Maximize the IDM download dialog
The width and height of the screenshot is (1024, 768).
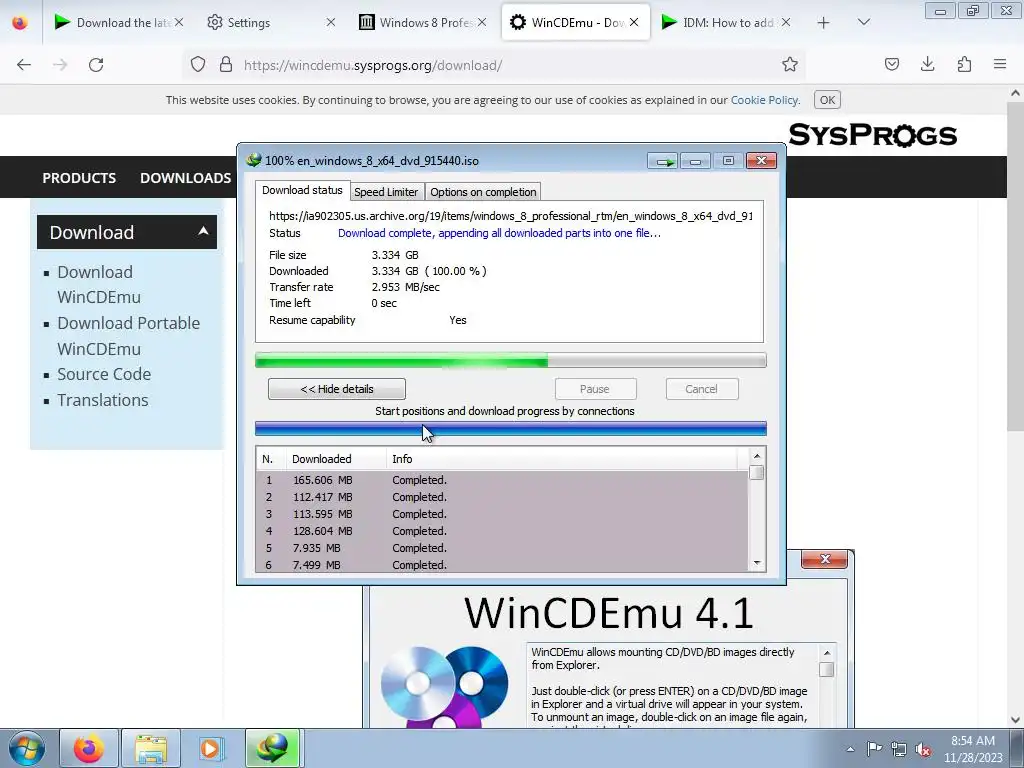click(x=728, y=161)
